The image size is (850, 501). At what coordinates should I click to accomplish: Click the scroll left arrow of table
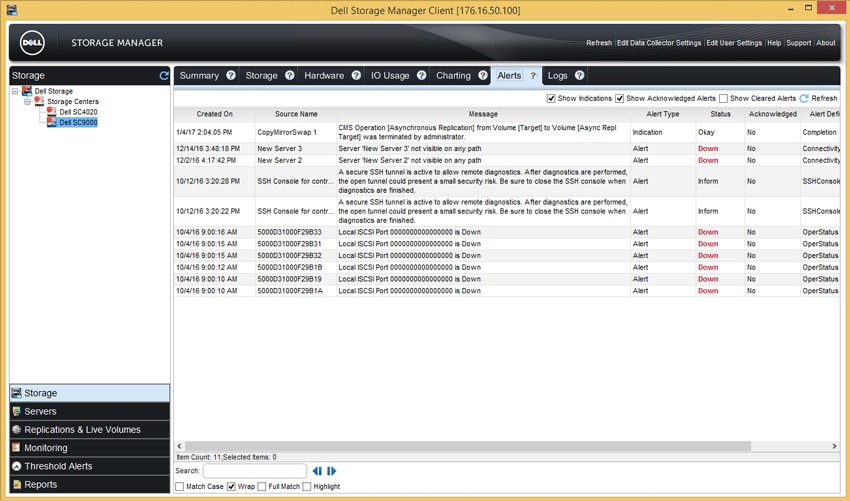click(x=180, y=446)
